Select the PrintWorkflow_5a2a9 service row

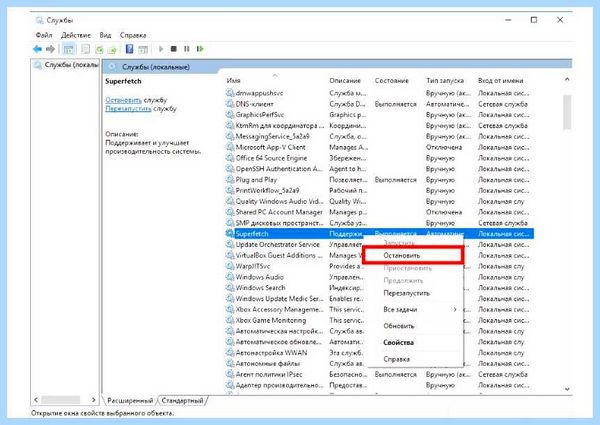pos(380,190)
